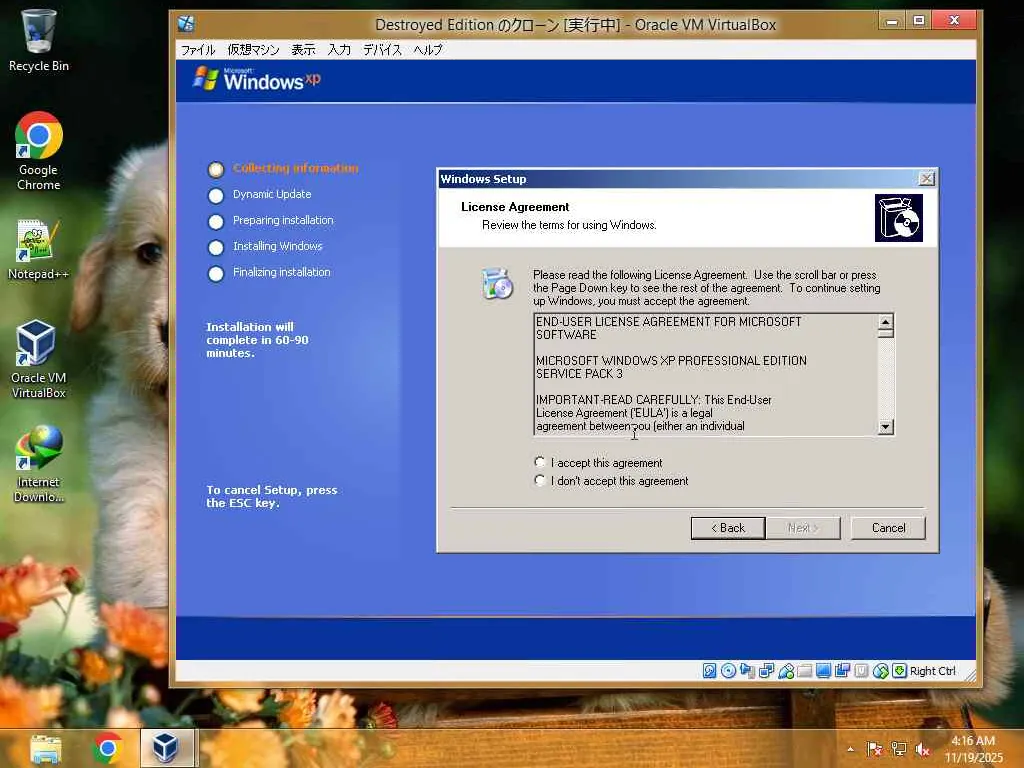Screen dimensions: 1024x768
Task: Select 'I accept this agreement' radio button
Action: [539, 462]
